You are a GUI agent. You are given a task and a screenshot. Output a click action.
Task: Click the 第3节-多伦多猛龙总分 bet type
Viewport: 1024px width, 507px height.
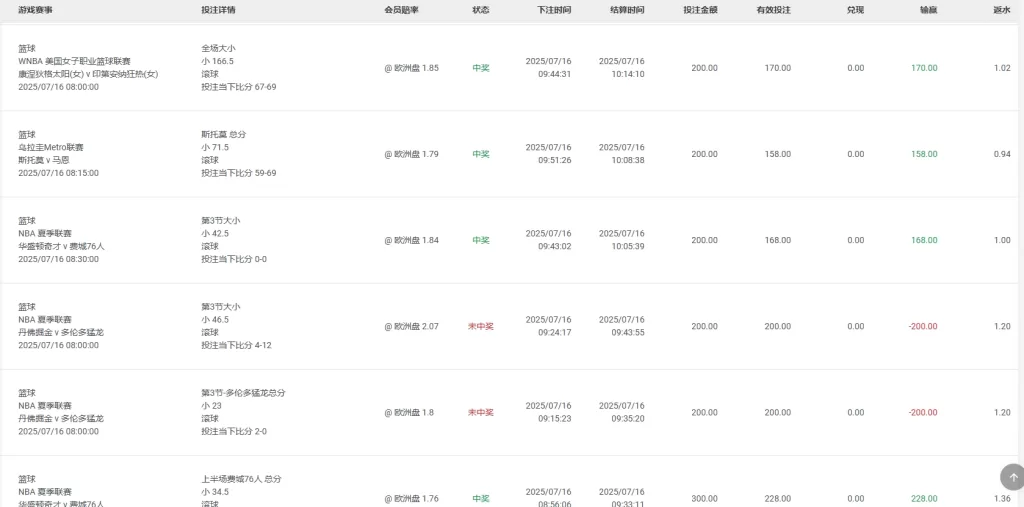point(244,393)
